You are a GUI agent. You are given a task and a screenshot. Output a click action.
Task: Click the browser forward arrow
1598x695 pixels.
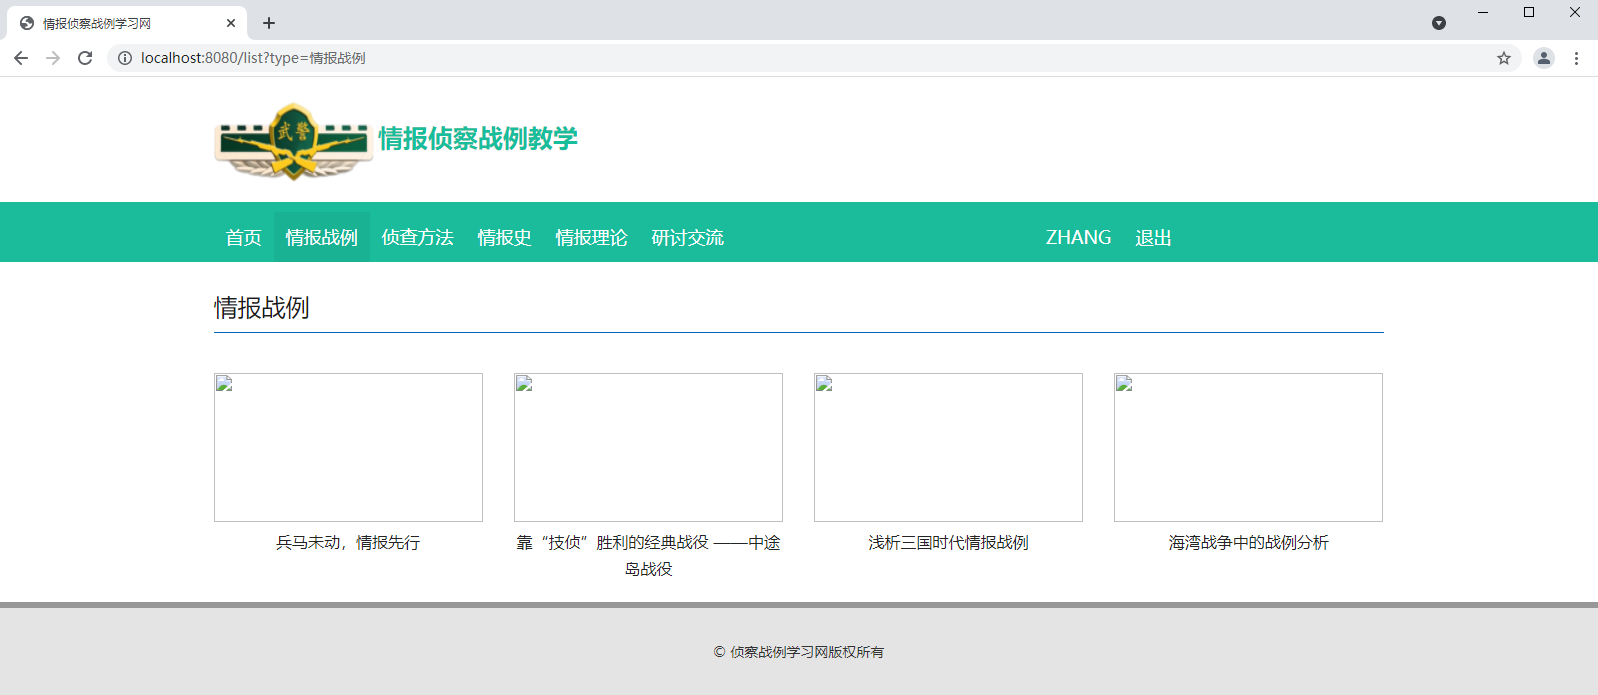tap(53, 58)
